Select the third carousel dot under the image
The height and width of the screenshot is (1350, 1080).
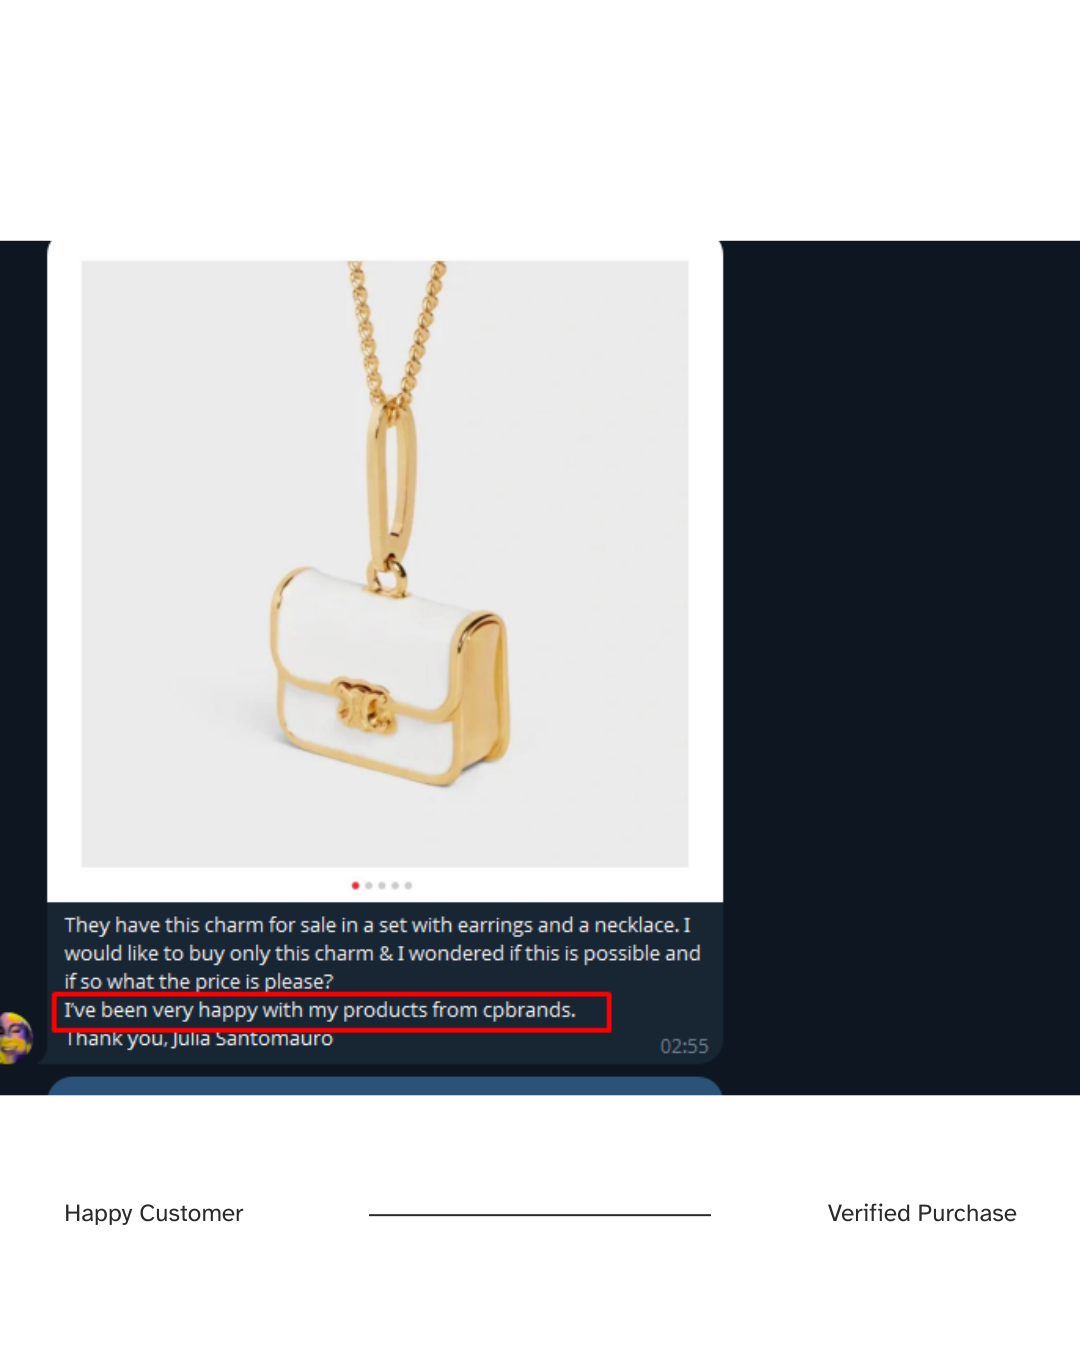pos(382,885)
